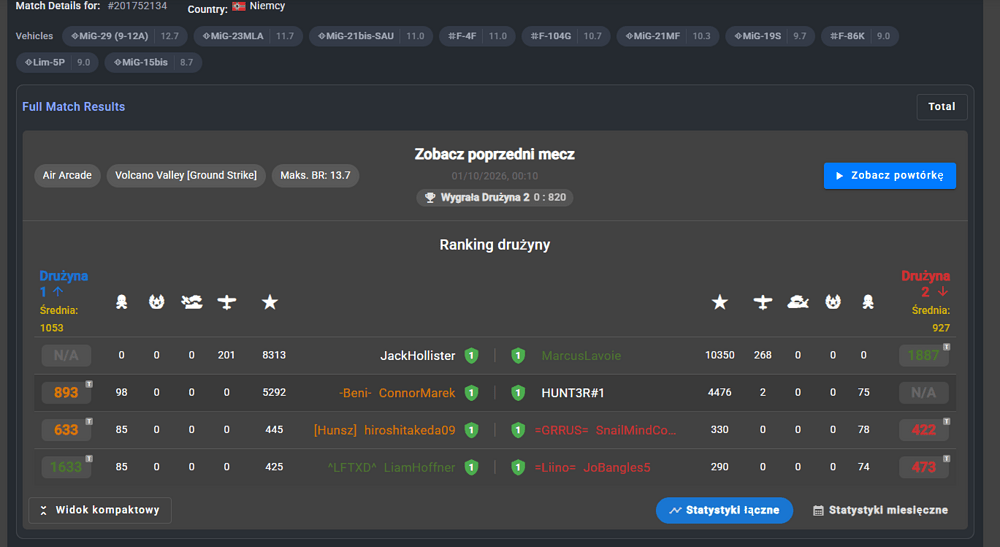The width and height of the screenshot is (1000, 547).
Task: Click the shield badge beside hiroshitakeda09
Action: tap(471, 430)
